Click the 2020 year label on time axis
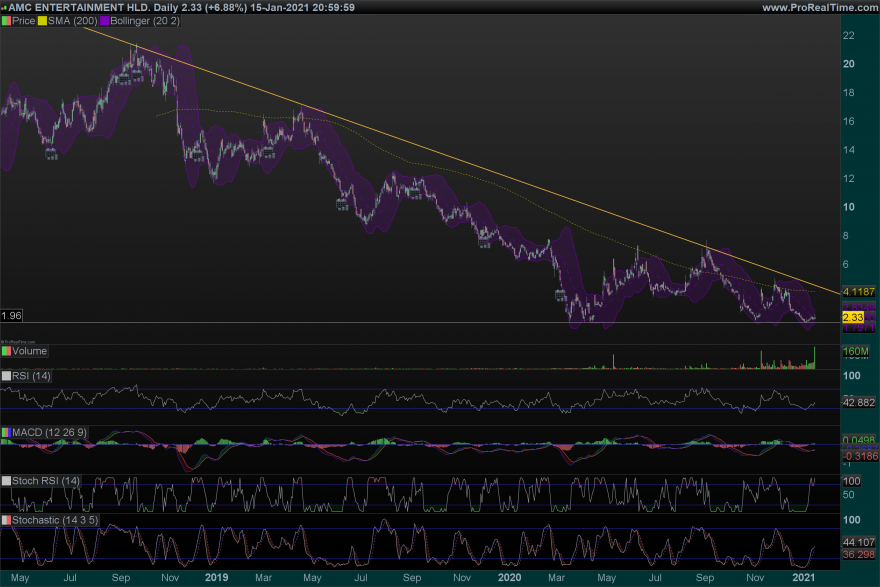880x587 pixels. pyautogui.click(x=510, y=577)
